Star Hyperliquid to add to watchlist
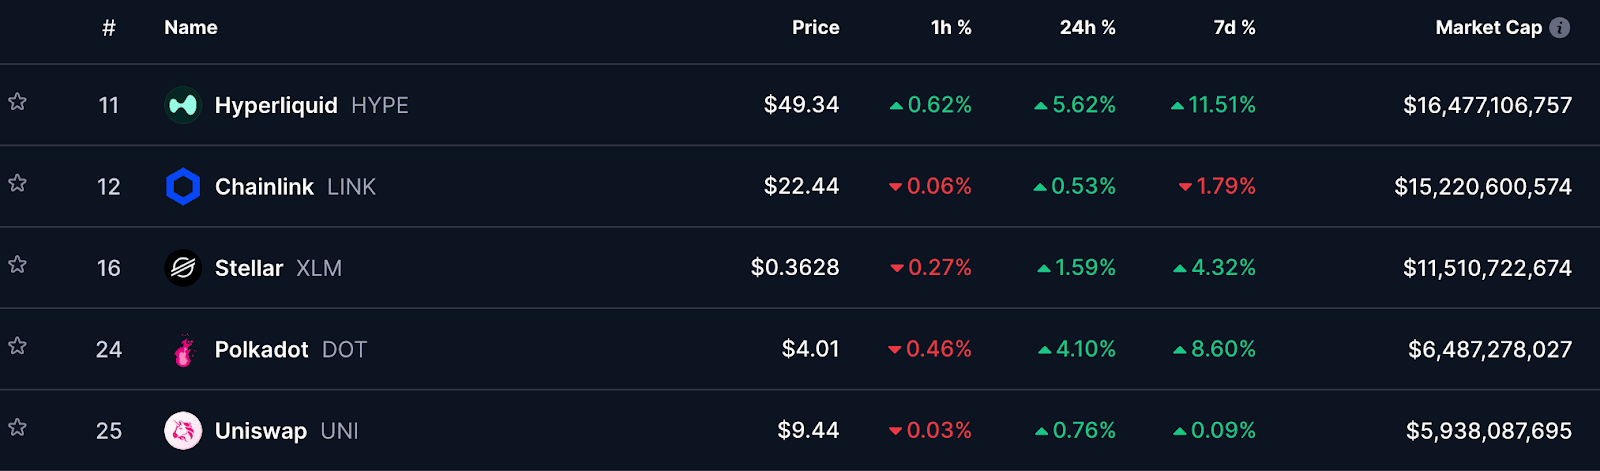This screenshot has height=471, width=1600. coord(17,102)
